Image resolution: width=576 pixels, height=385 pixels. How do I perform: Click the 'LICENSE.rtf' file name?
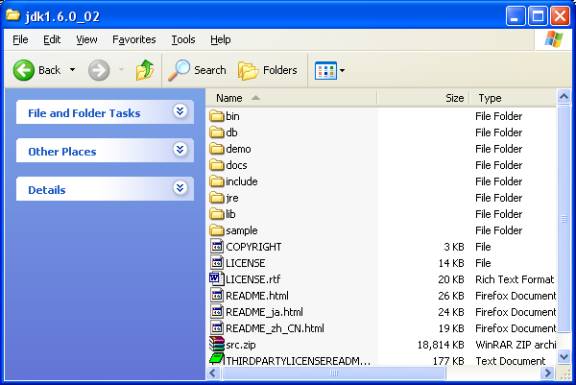click(x=253, y=280)
